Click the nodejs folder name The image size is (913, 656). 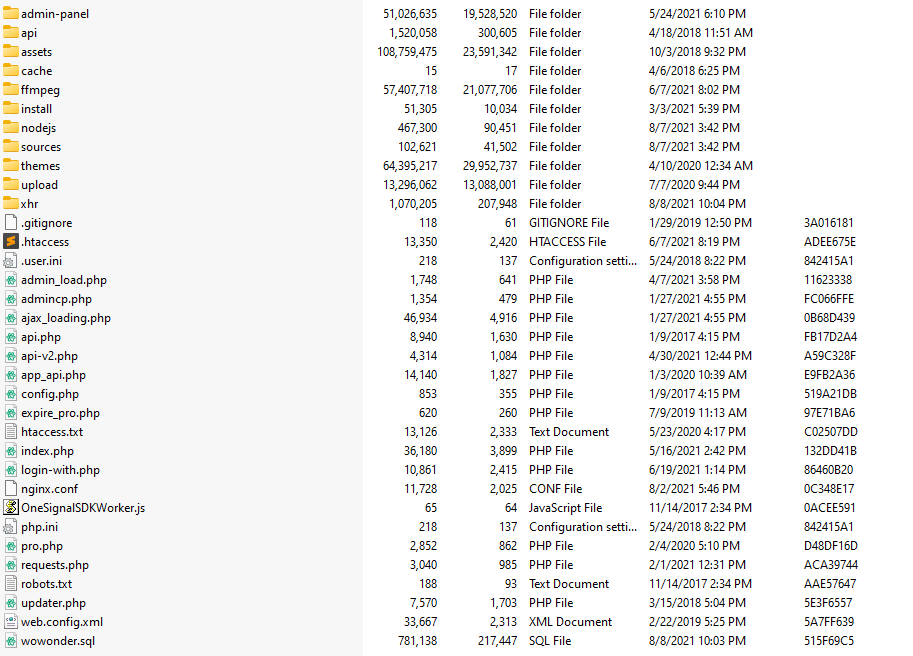(38, 128)
